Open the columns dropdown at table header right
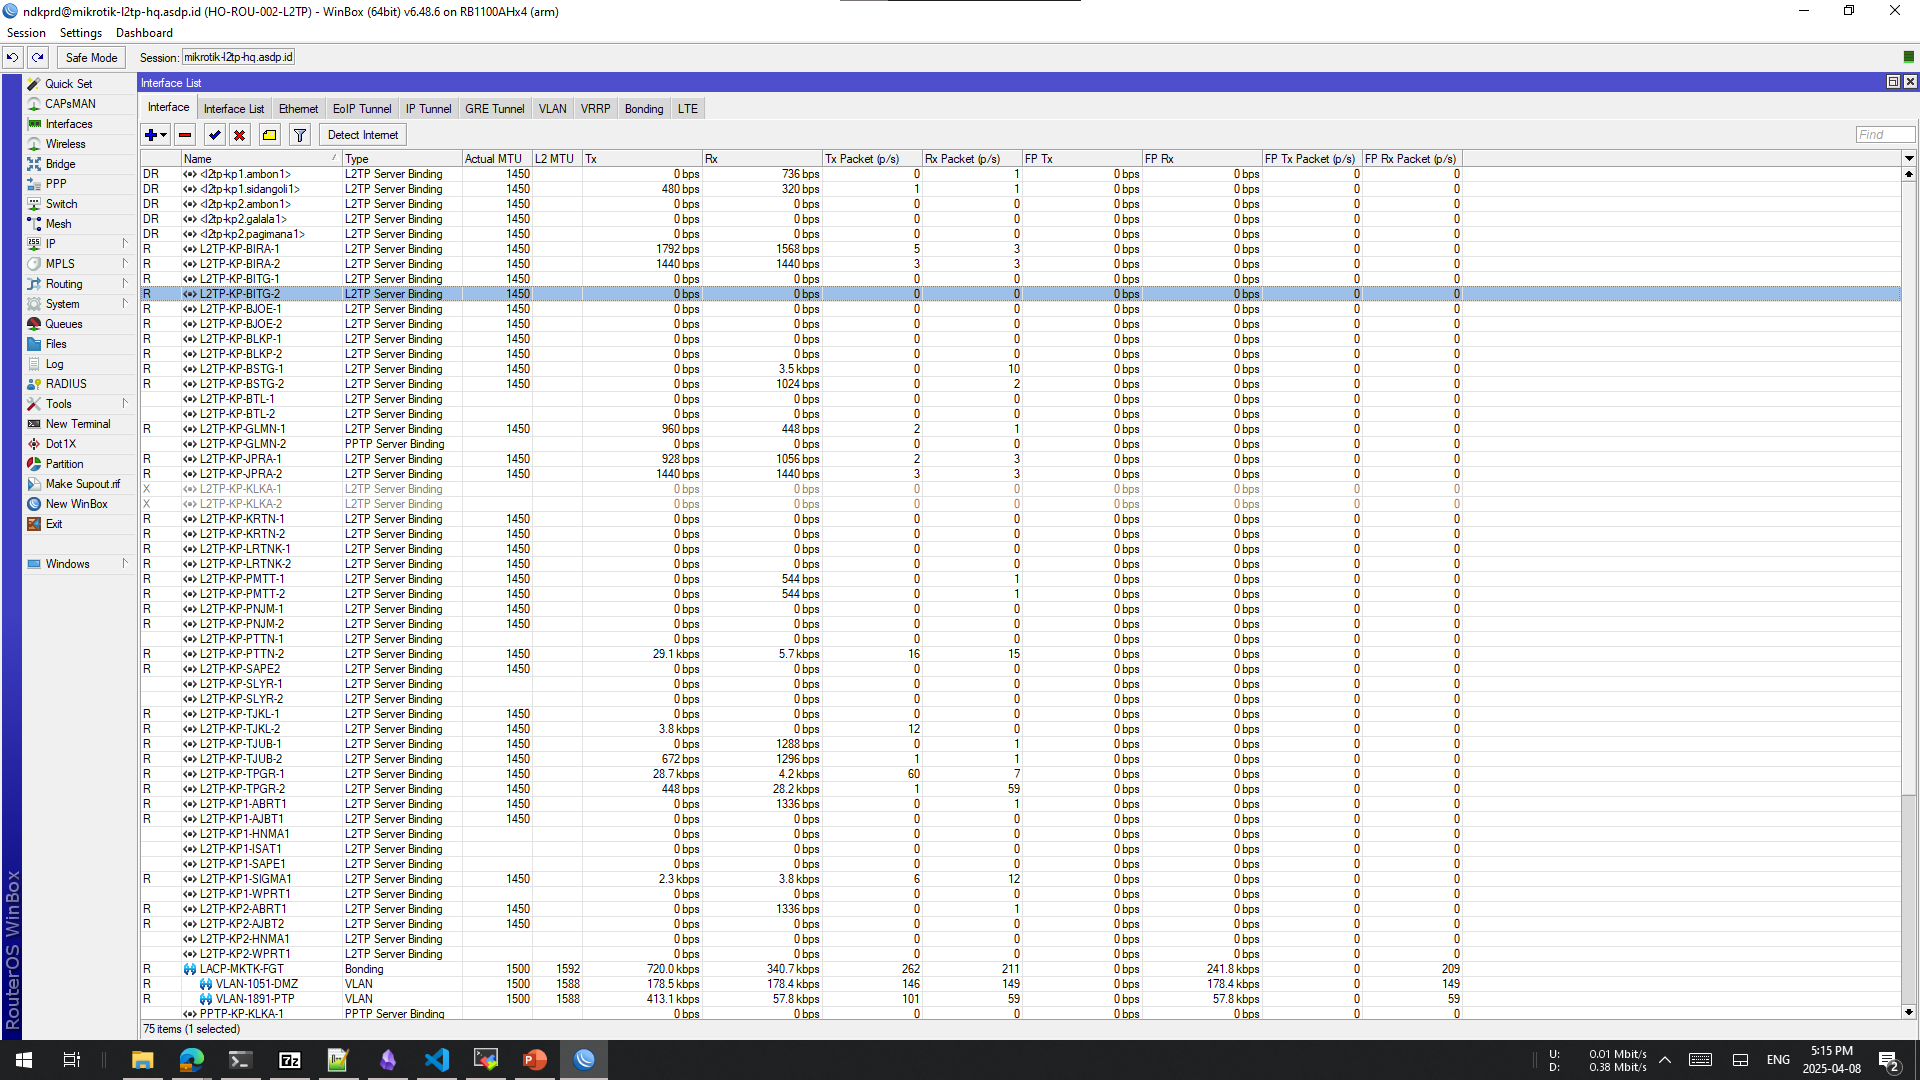The image size is (1920, 1080). click(x=1908, y=158)
